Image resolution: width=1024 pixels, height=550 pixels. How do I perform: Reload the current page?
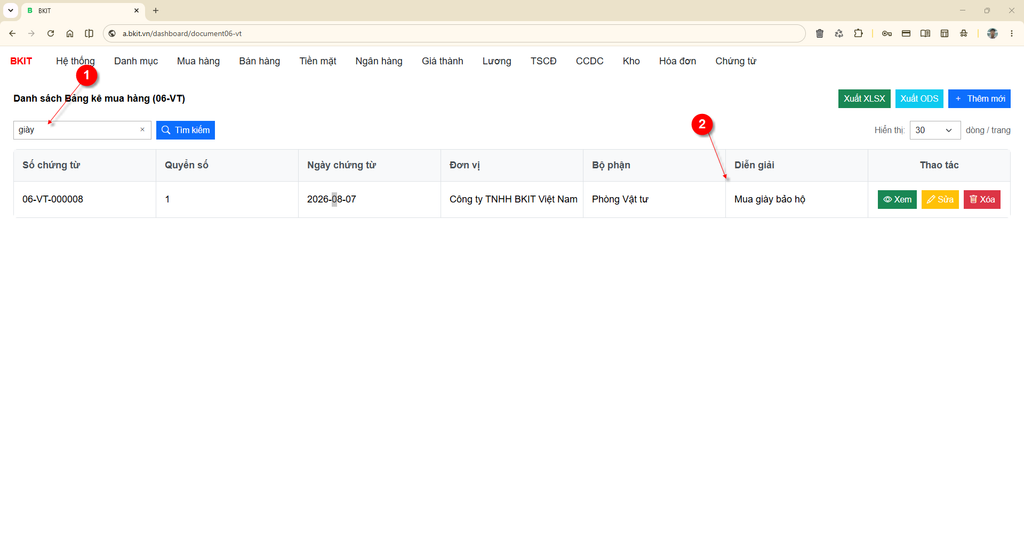[50, 33]
